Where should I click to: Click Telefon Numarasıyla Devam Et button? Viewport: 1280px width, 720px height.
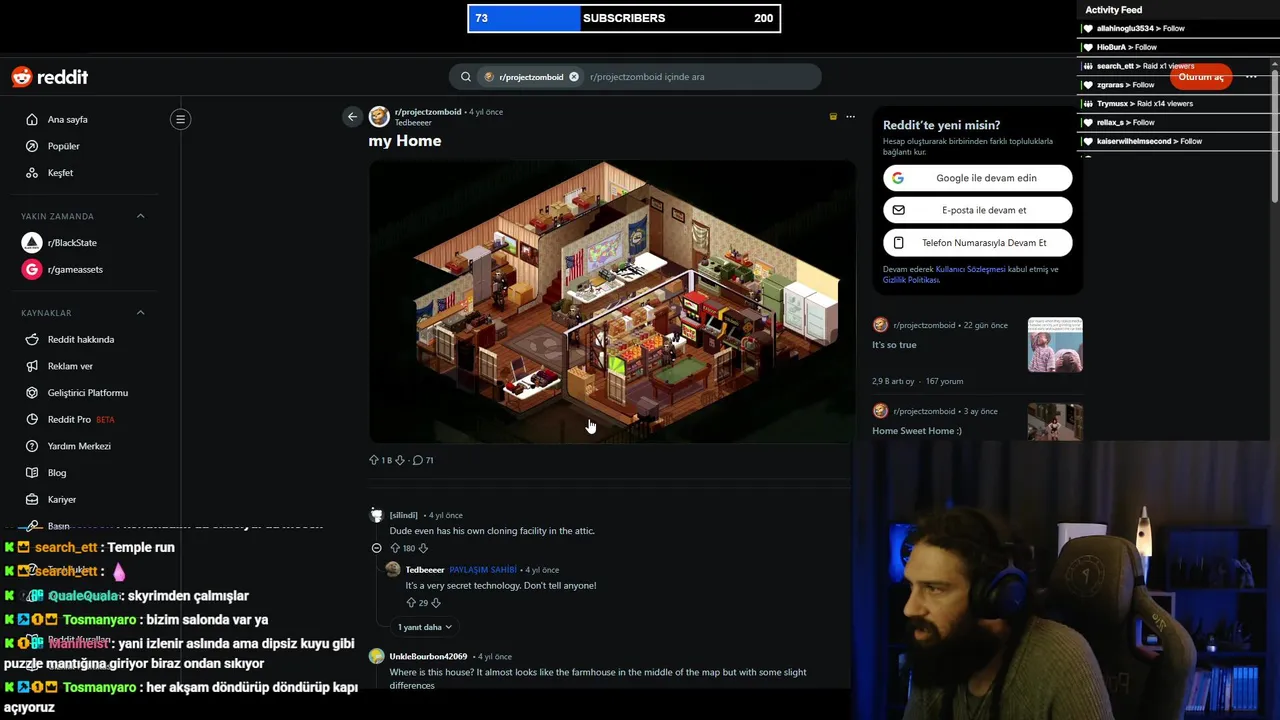(x=978, y=243)
